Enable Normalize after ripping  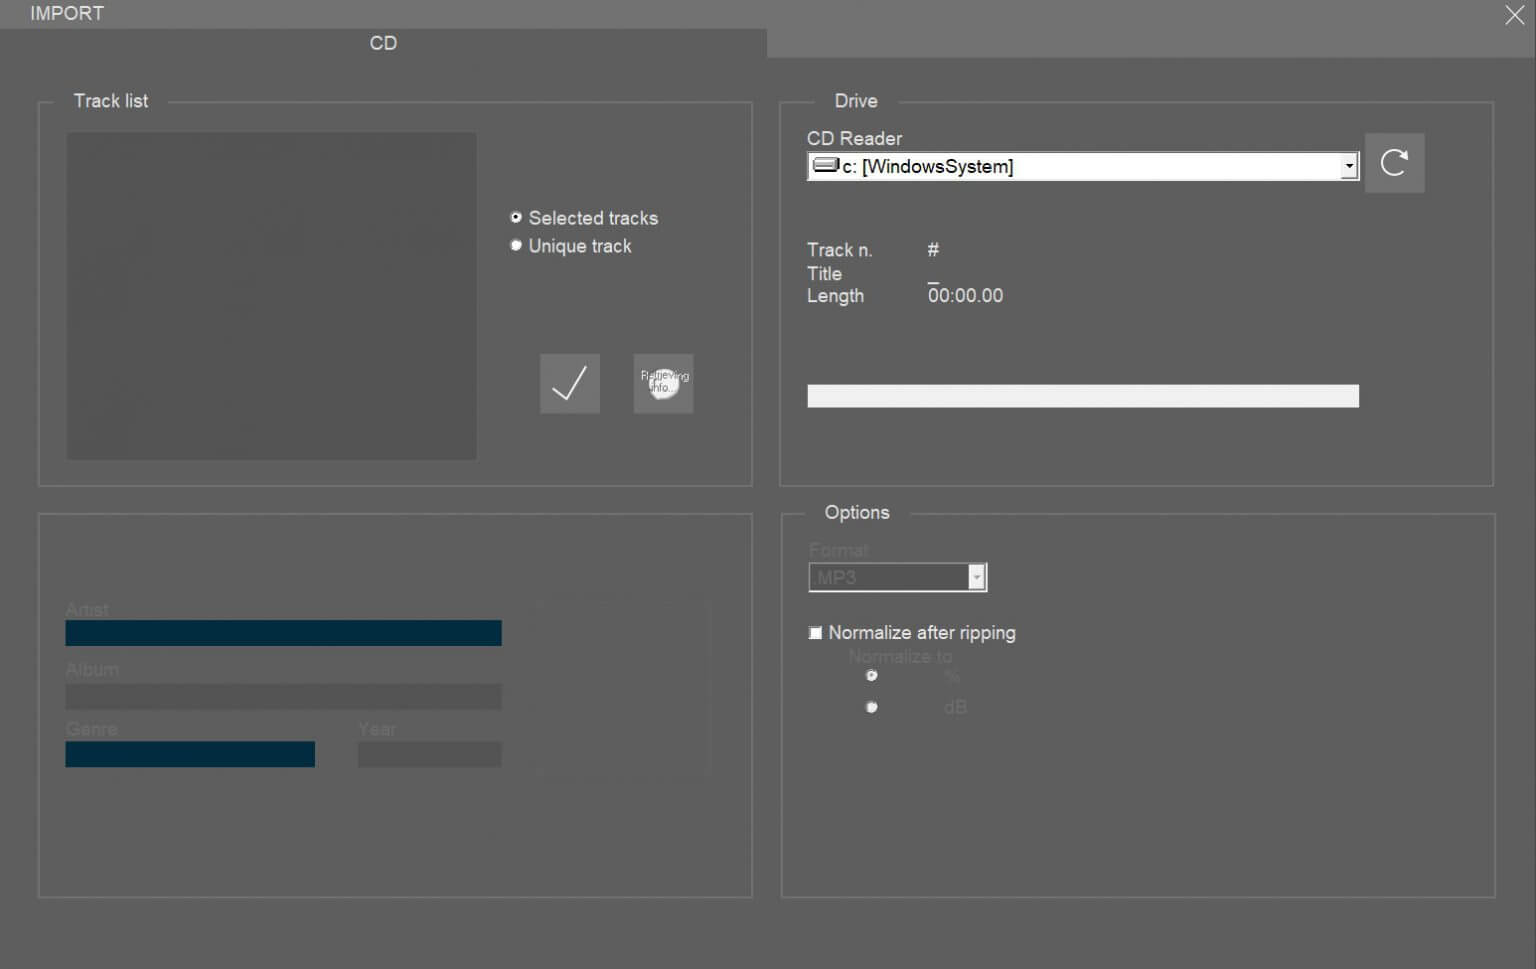815,632
